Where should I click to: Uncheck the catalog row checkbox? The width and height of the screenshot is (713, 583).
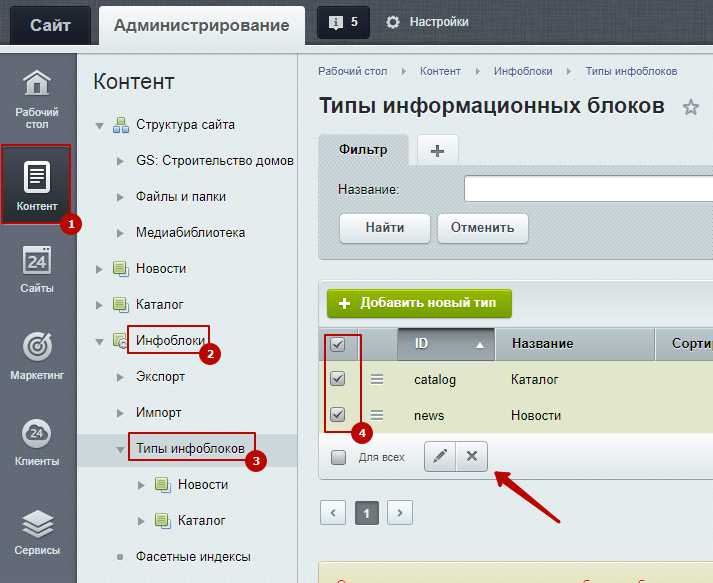coord(337,378)
